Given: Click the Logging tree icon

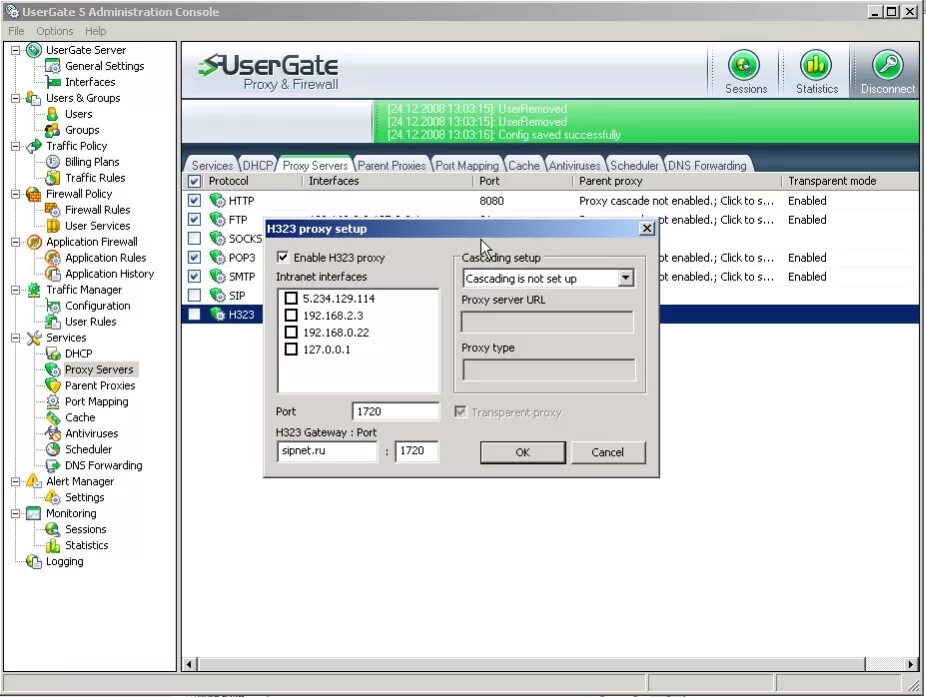Looking at the screenshot, I should (34, 562).
